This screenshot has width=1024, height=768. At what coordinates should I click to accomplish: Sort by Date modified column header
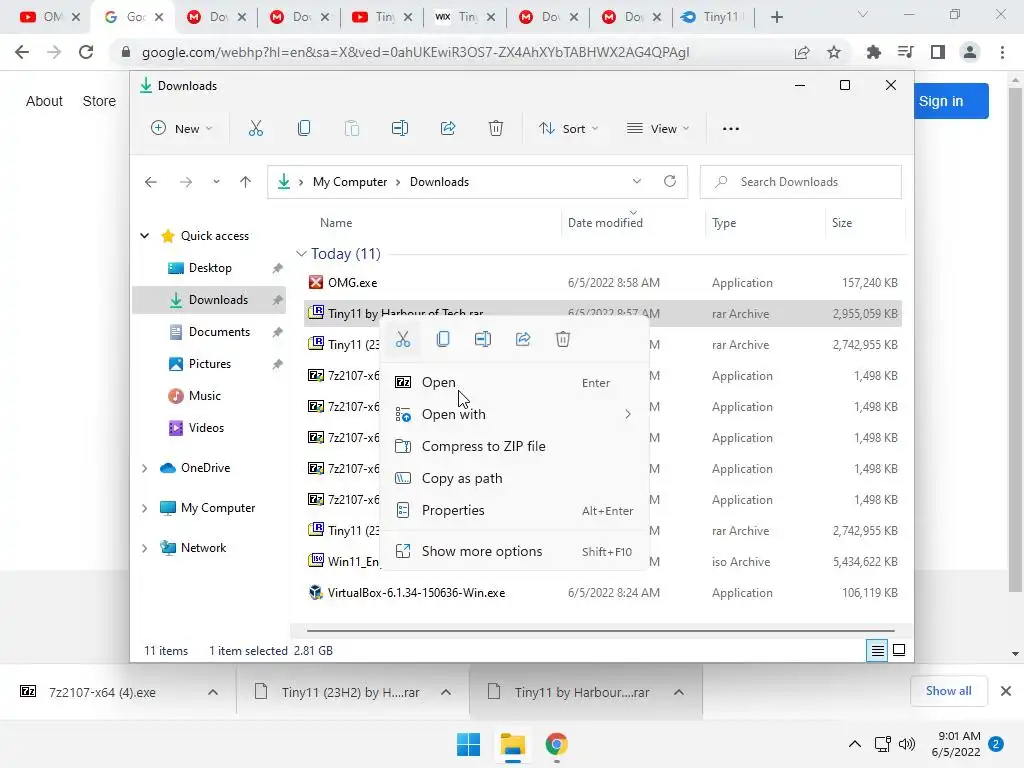coord(605,223)
